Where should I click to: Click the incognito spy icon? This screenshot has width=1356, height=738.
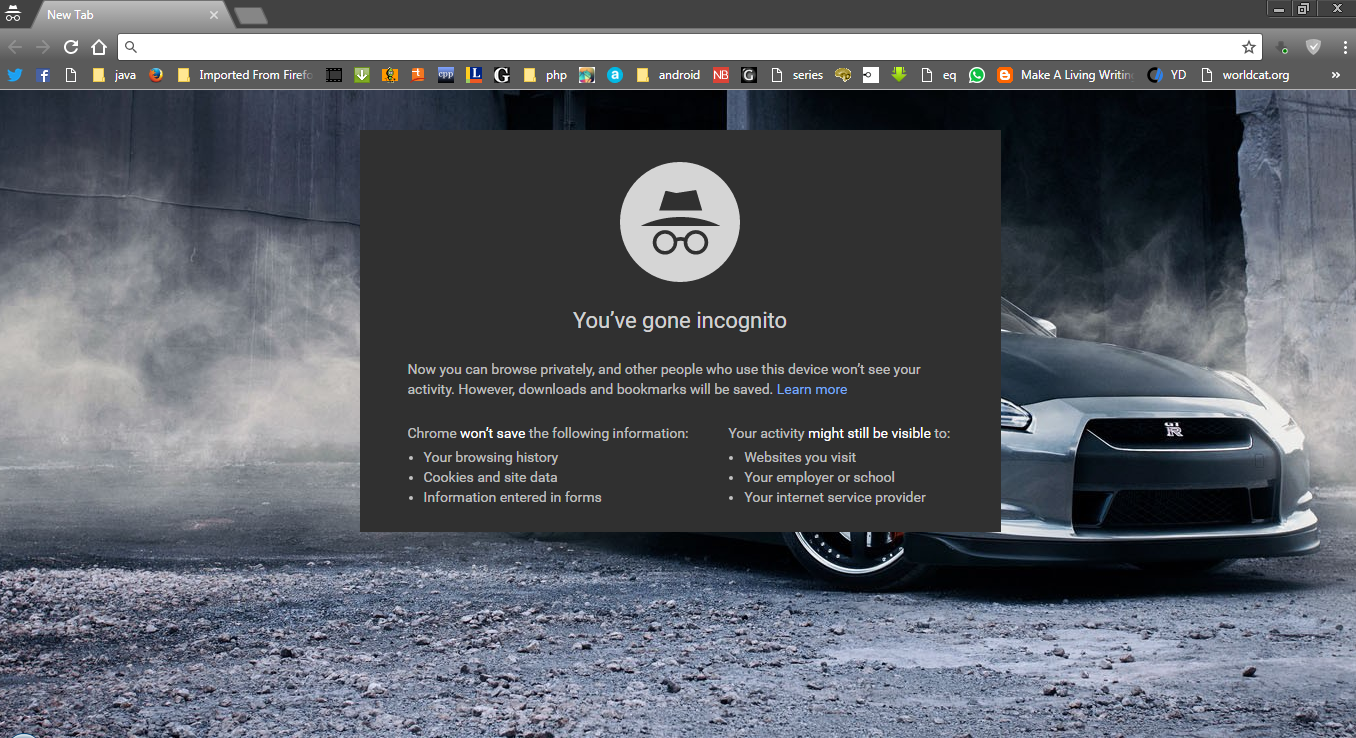680,221
